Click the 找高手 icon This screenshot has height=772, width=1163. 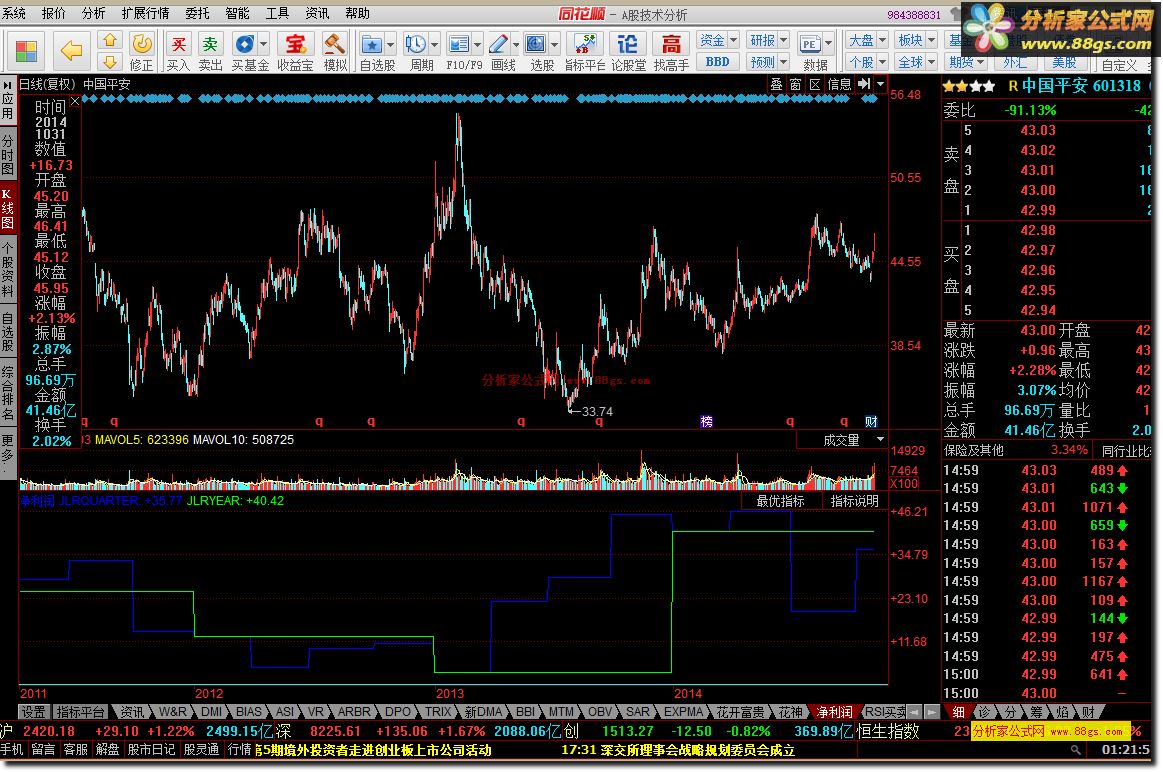[671, 44]
